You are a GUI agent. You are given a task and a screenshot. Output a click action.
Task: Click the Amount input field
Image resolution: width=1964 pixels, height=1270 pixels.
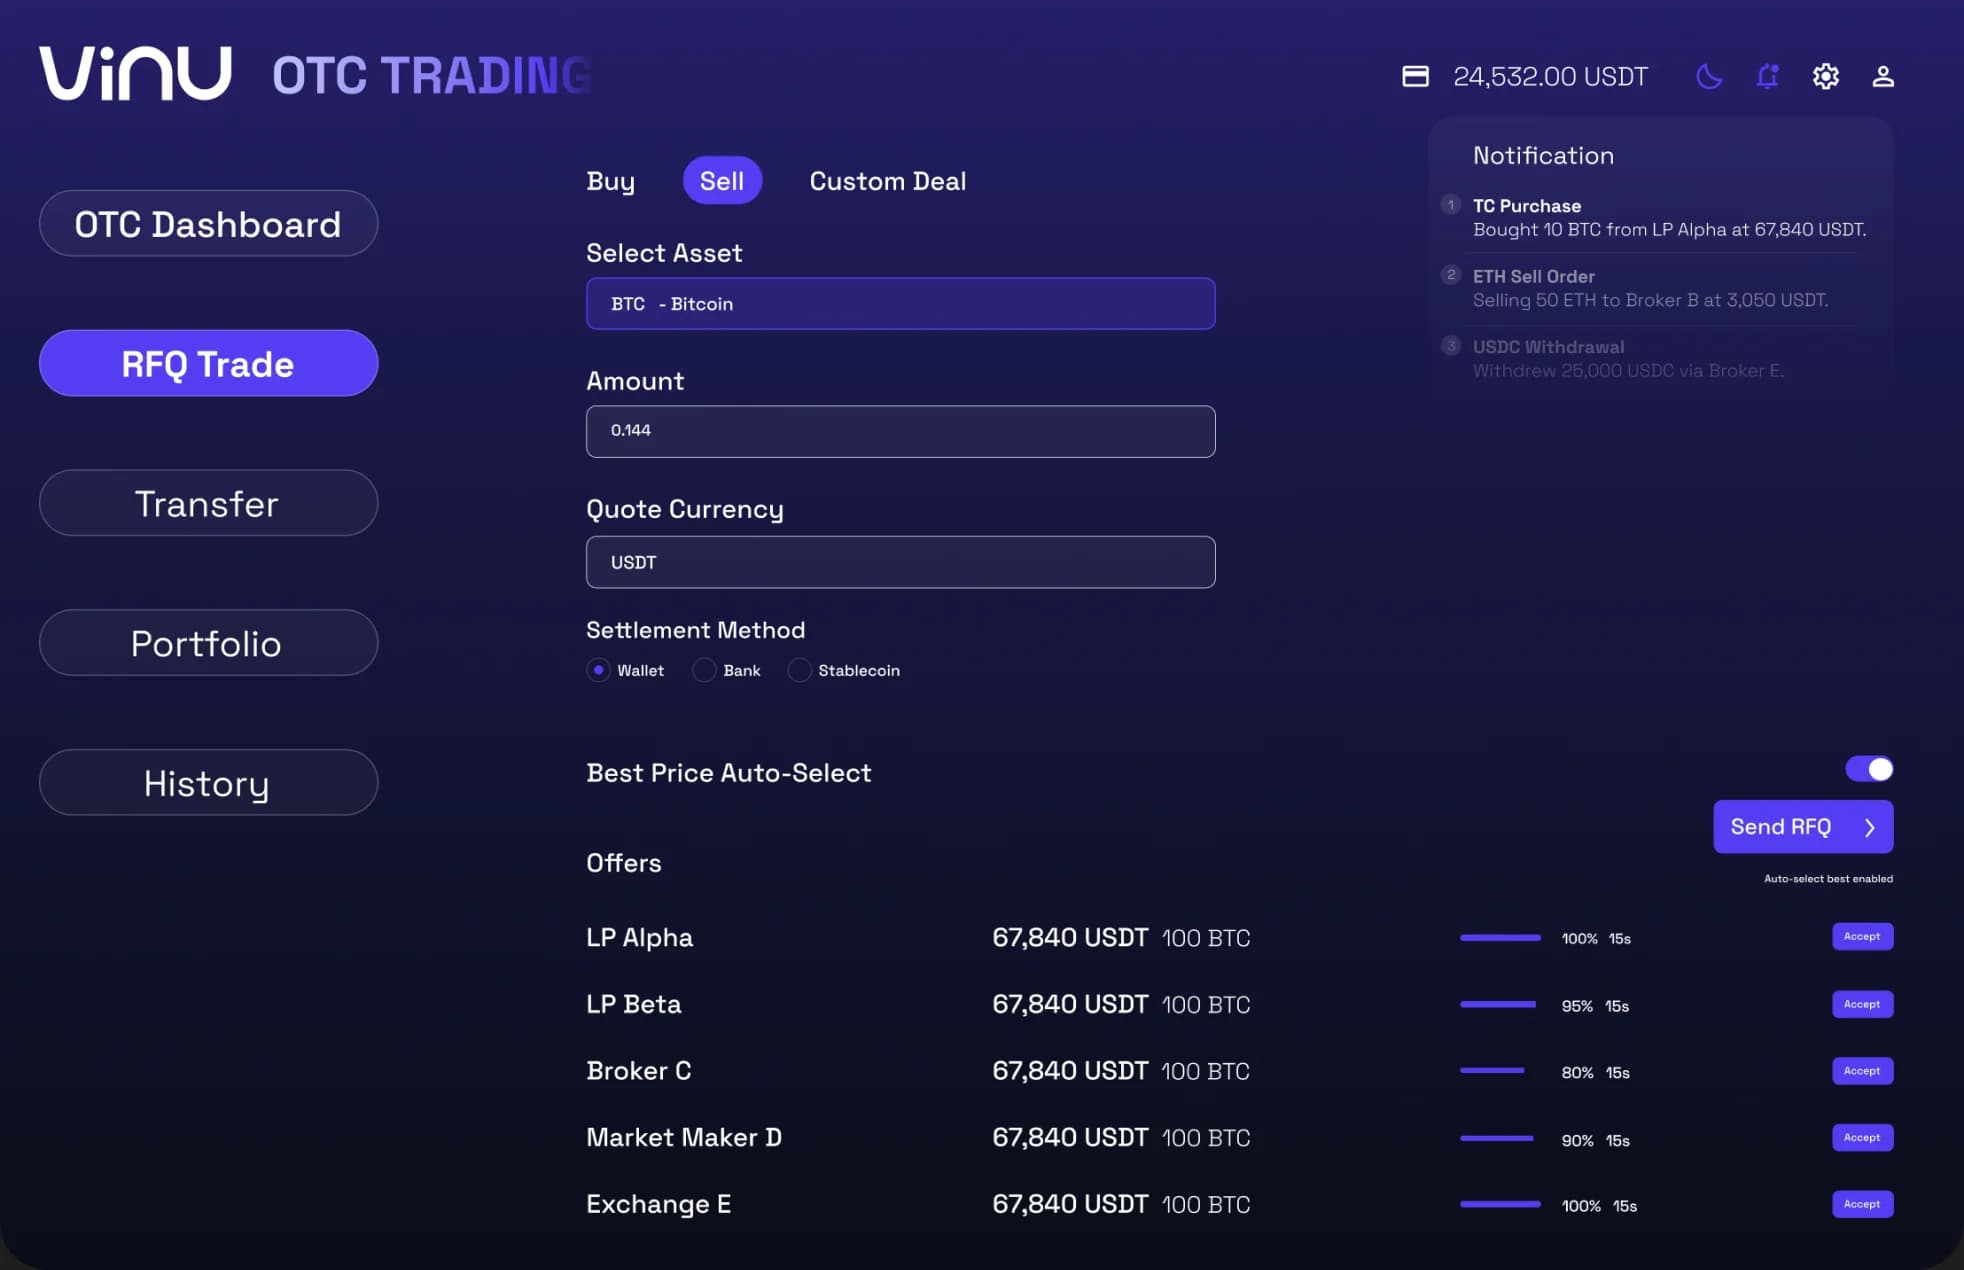(900, 431)
